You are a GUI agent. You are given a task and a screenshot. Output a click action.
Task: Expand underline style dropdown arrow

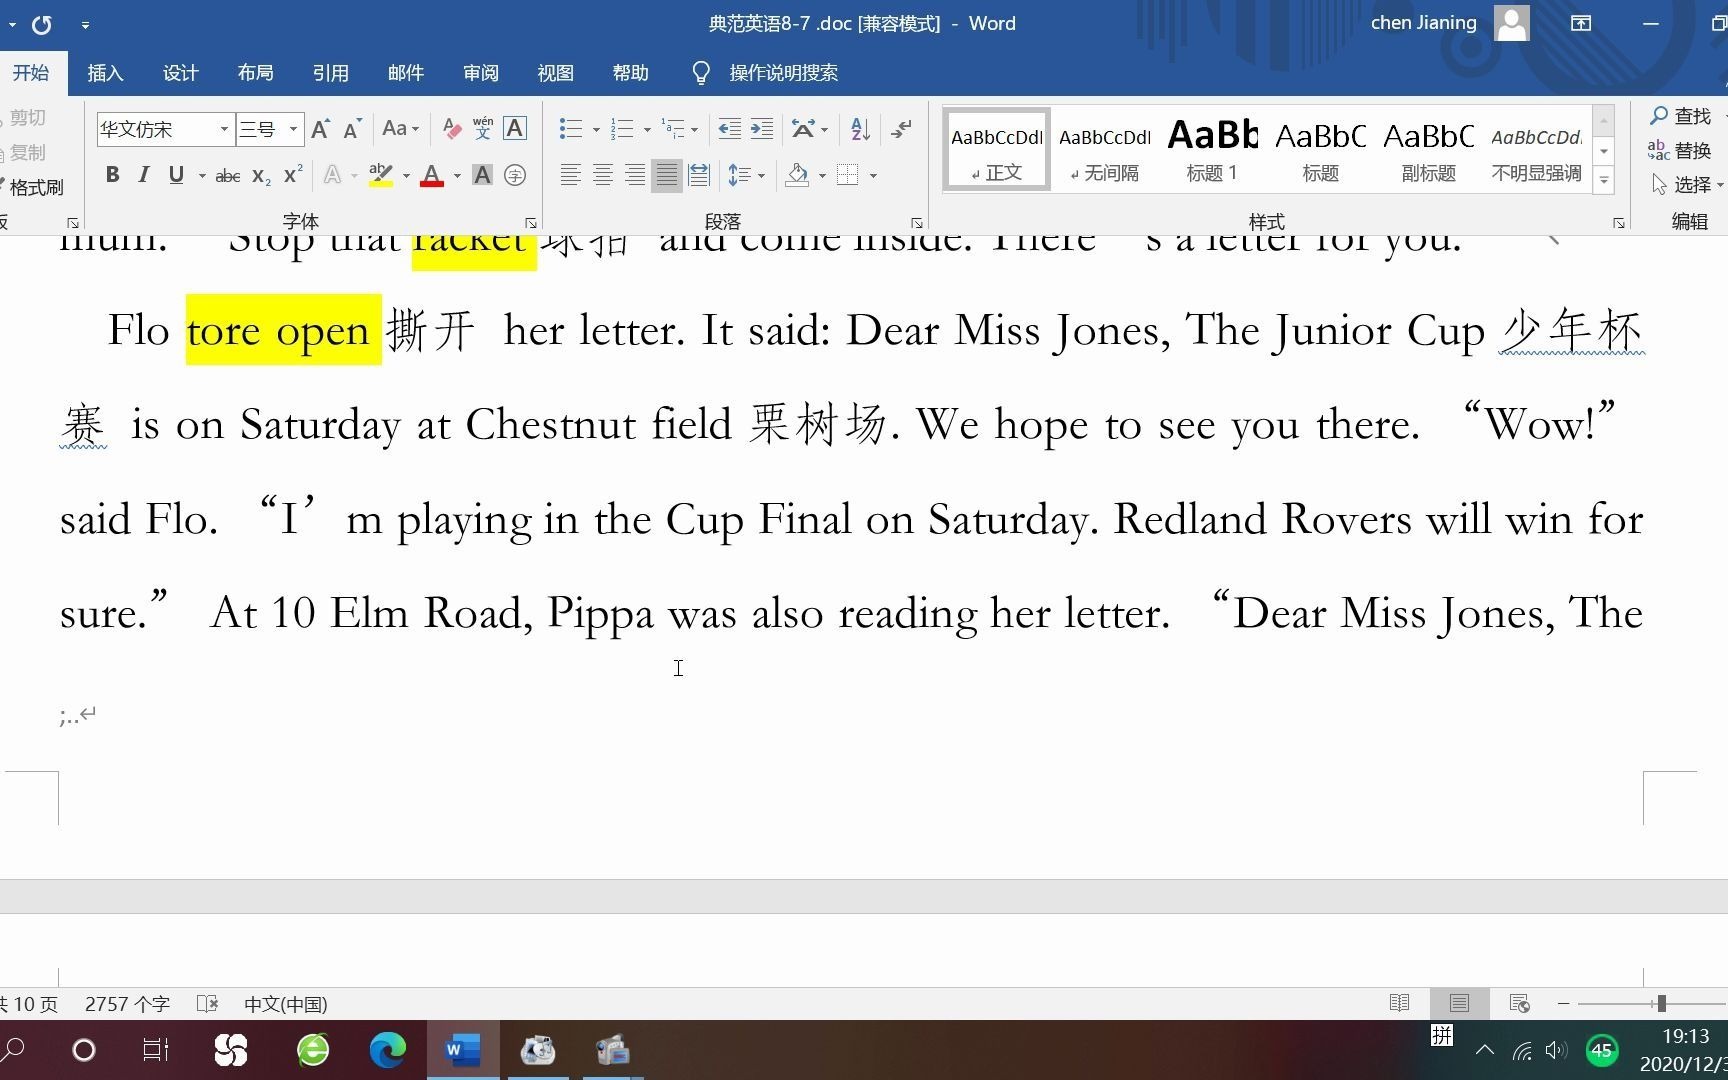pos(202,176)
